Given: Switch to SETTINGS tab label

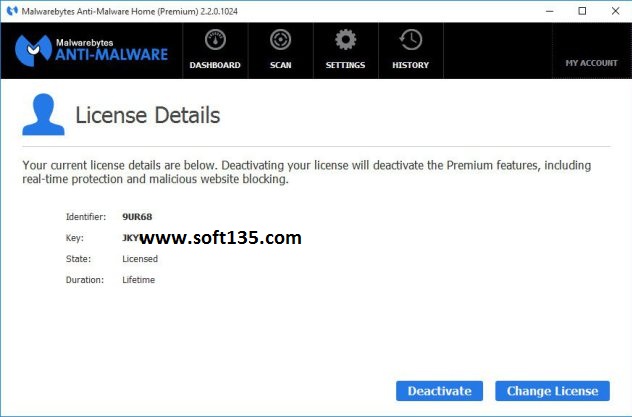Looking at the screenshot, I should (x=345, y=65).
